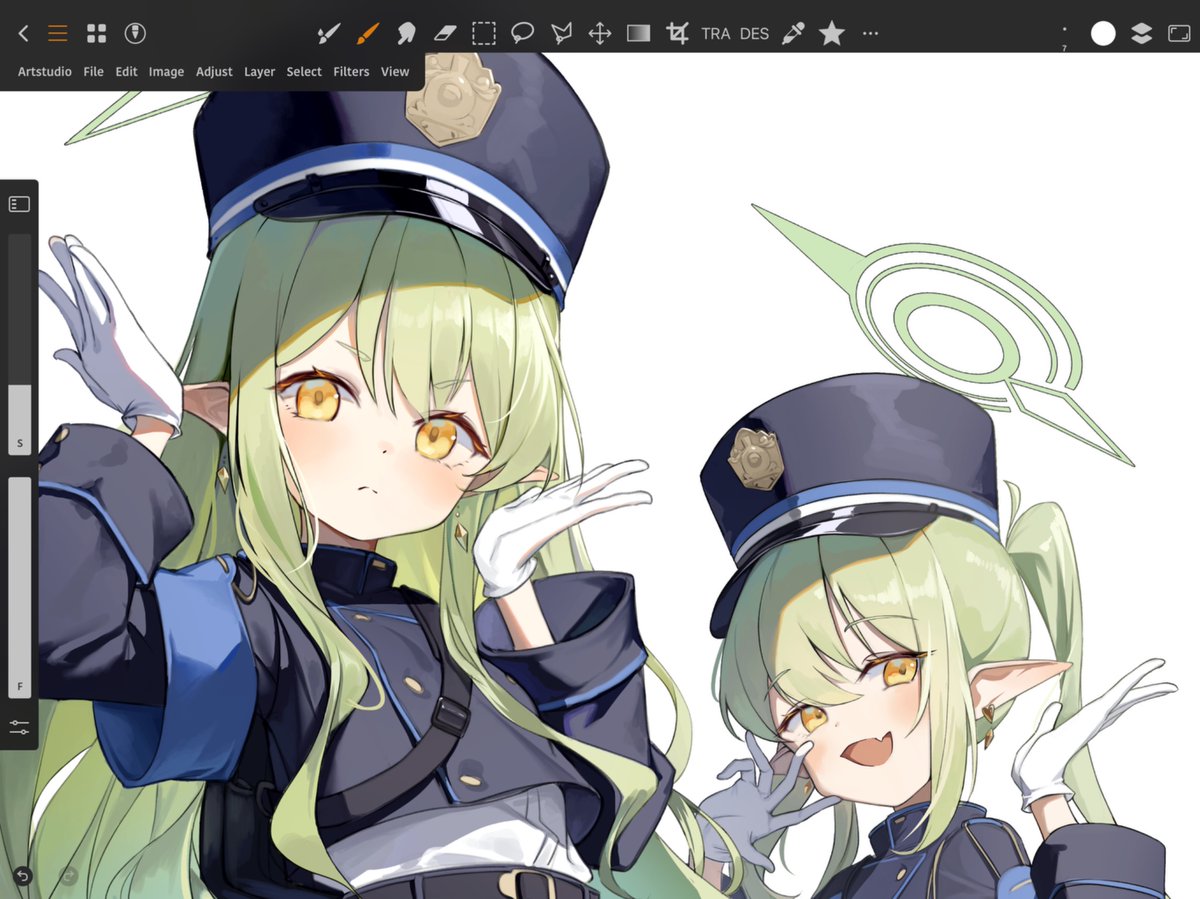
Task: Open the Select menu
Action: [x=304, y=72]
